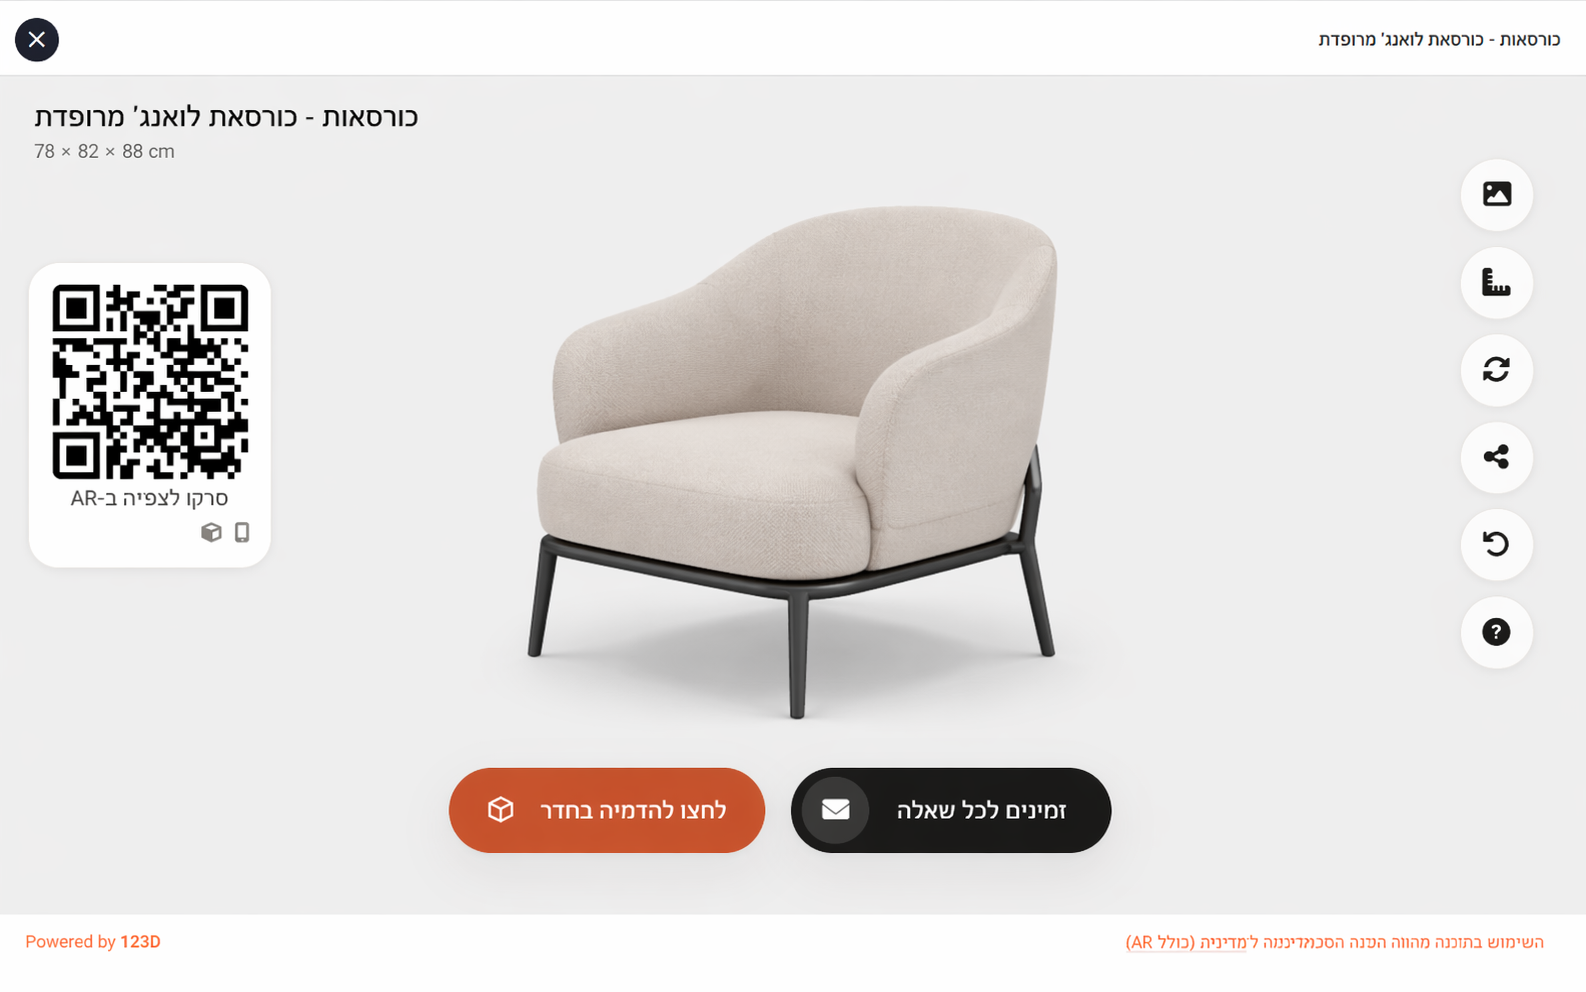Click the phone icon under QR code
The image size is (1586, 992).
tap(242, 532)
